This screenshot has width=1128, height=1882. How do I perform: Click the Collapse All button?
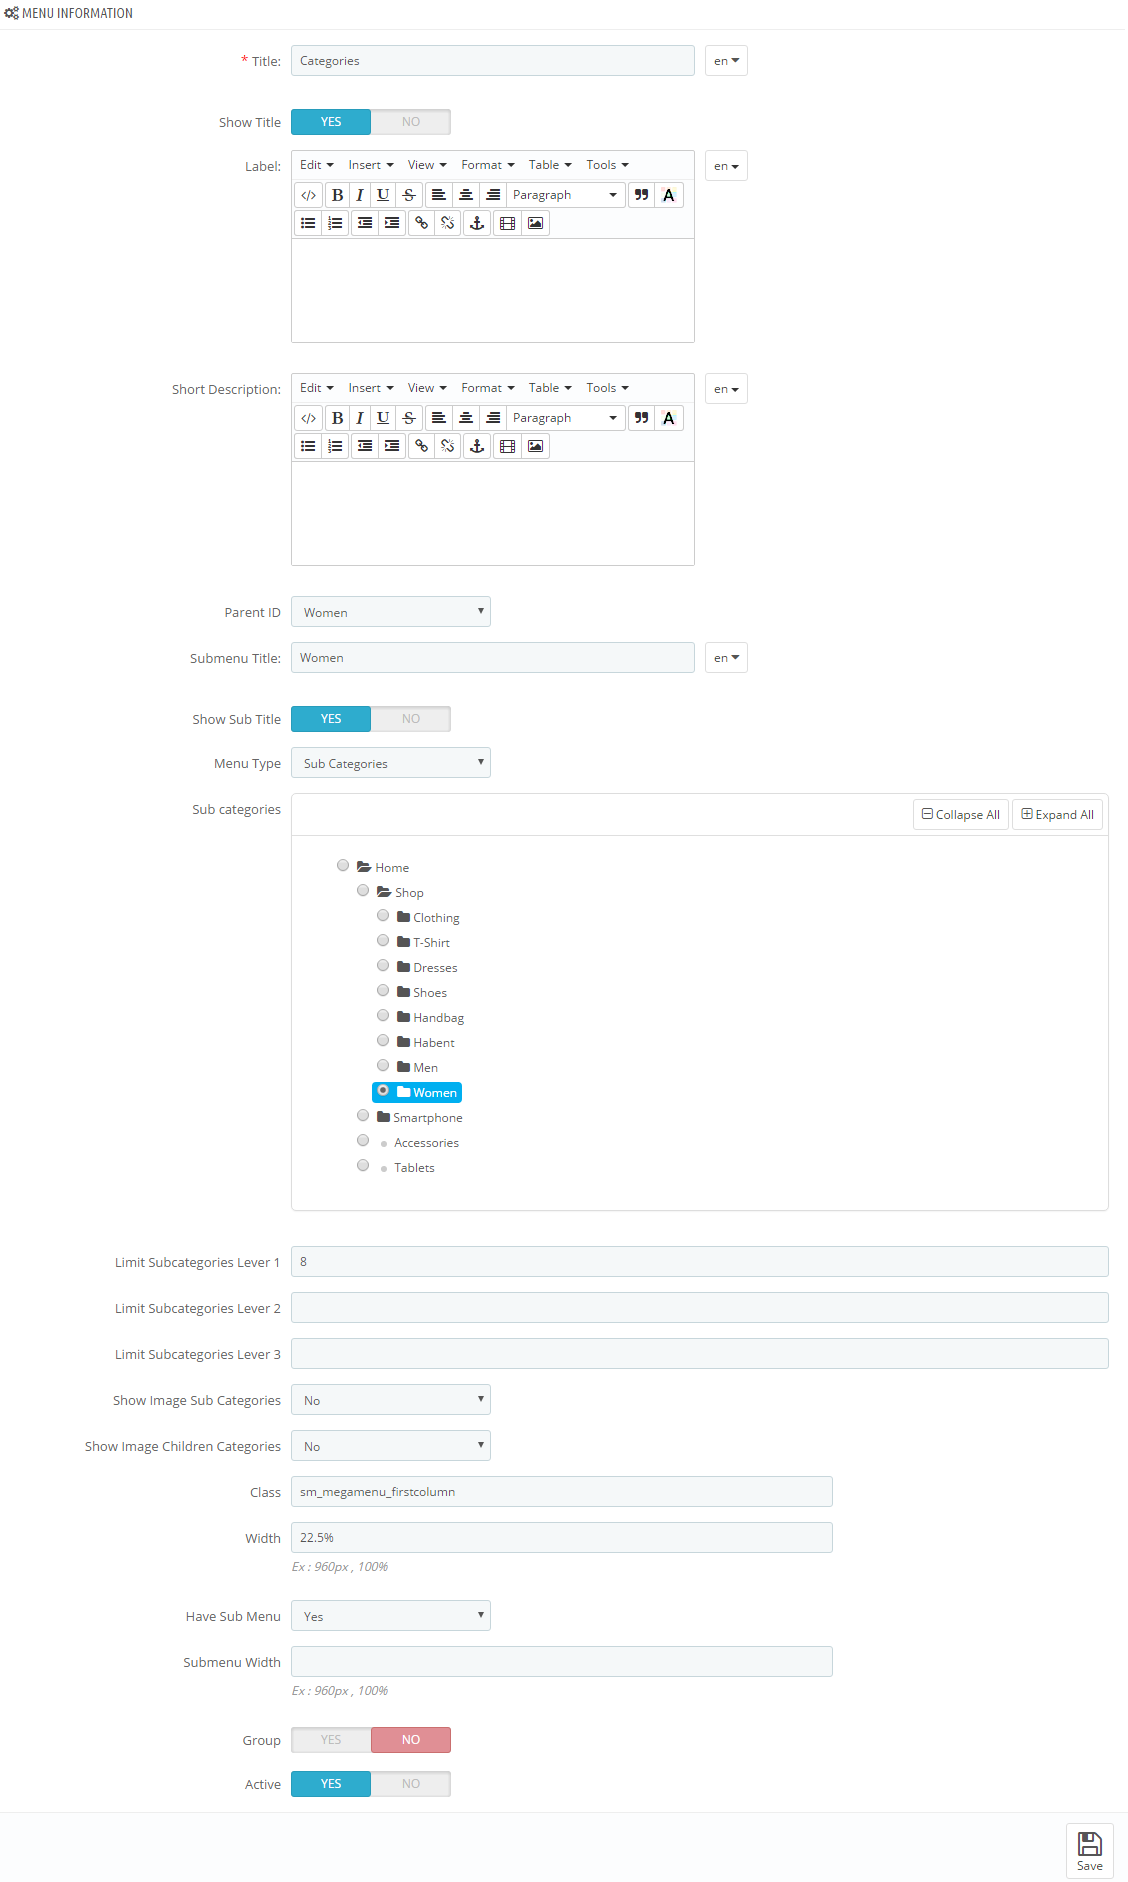[x=961, y=815]
